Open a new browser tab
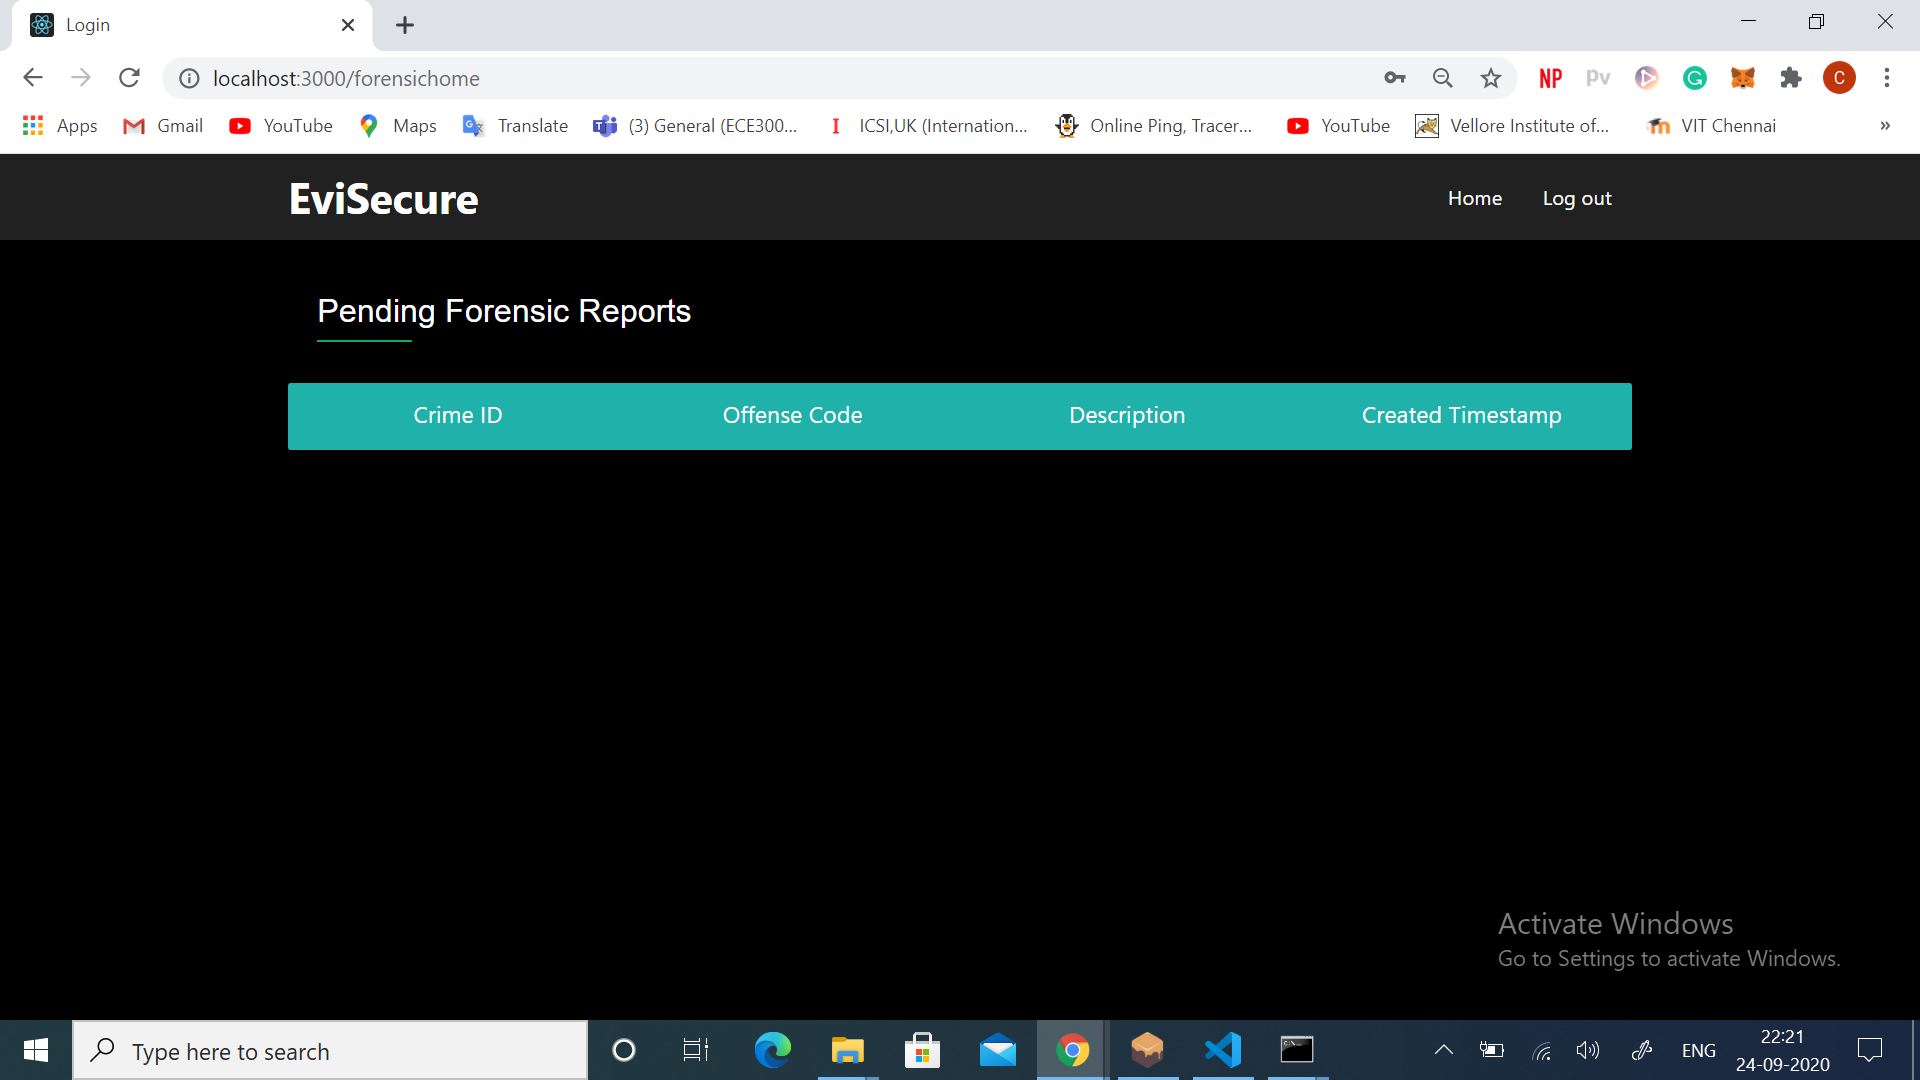Screen dimensions: 1920x1080 click(405, 25)
